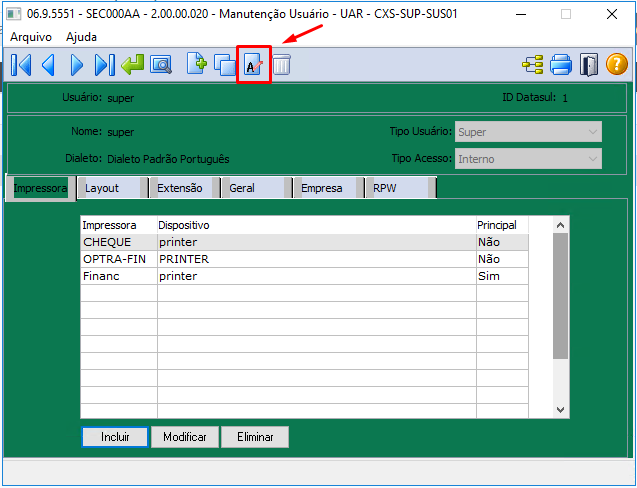637x488 pixels.
Task: Click the Dispositivo column header
Action: 317,225
